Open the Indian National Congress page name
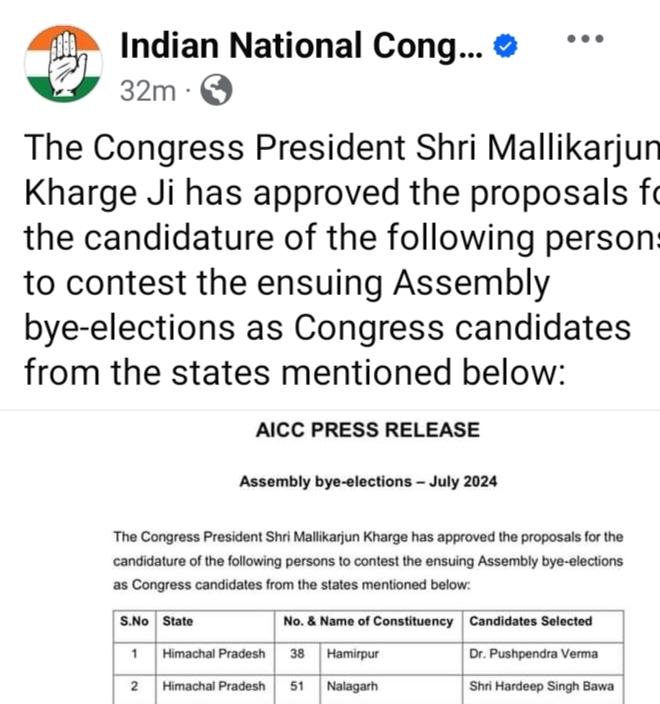Viewport: 660px width, 704px height. tap(302, 46)
